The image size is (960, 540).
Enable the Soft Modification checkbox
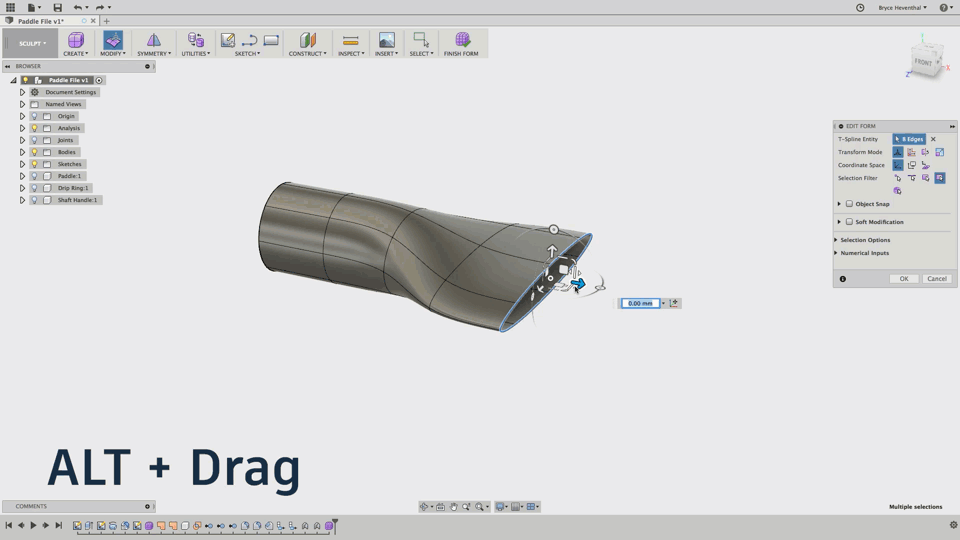849,222
